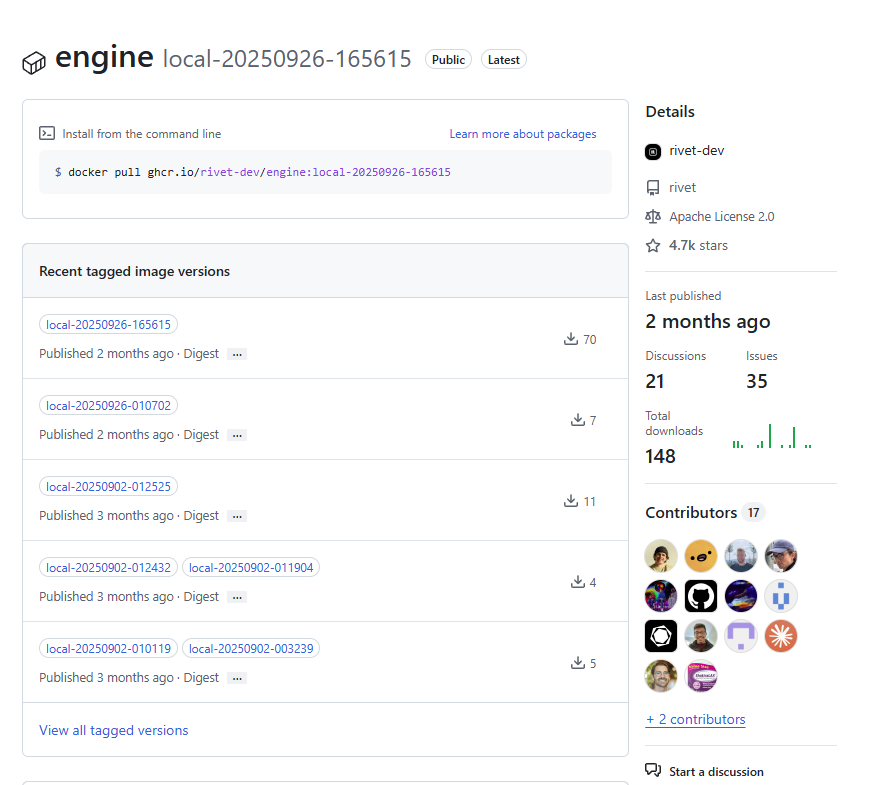The width and height of the screenshot is (882, 785).
Task: Click the total downloads sparkline chart
Action: 772,436
